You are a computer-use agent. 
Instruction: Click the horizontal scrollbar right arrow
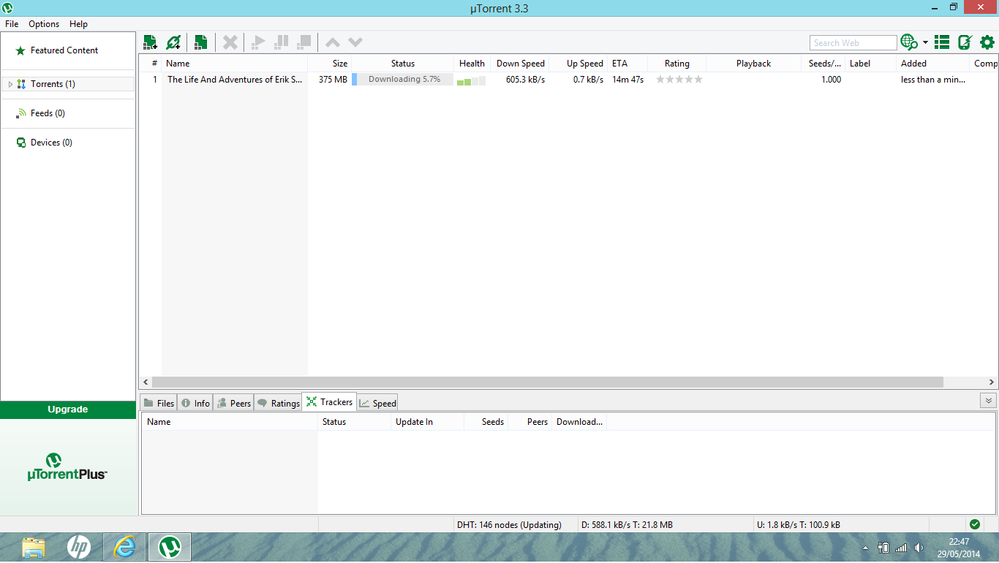pyautogui.click(x=991, y=382)
